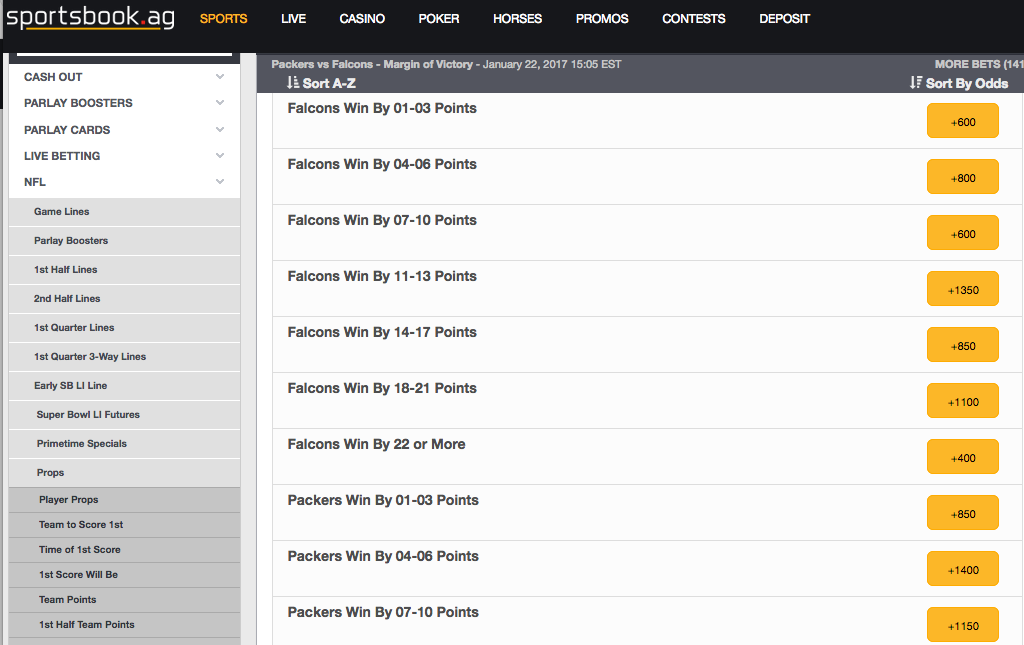
Task: Expand the PARLAY BOOSTERS chevron
Action: click(x=220, y=102)
